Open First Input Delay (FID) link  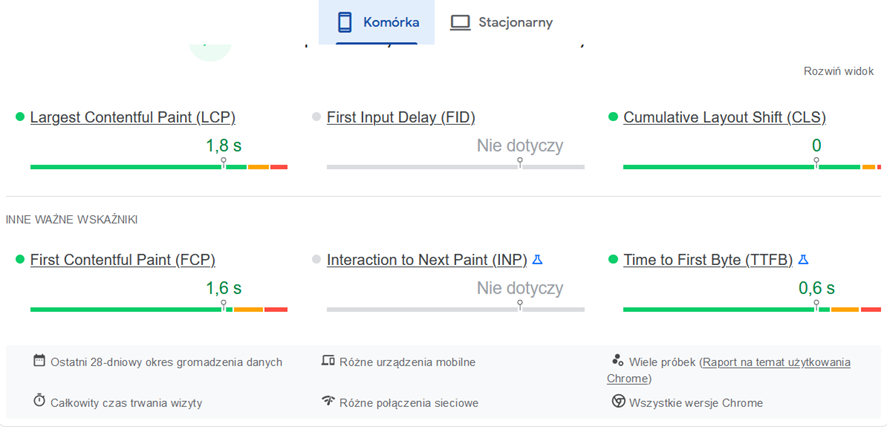tap(424, 117)
